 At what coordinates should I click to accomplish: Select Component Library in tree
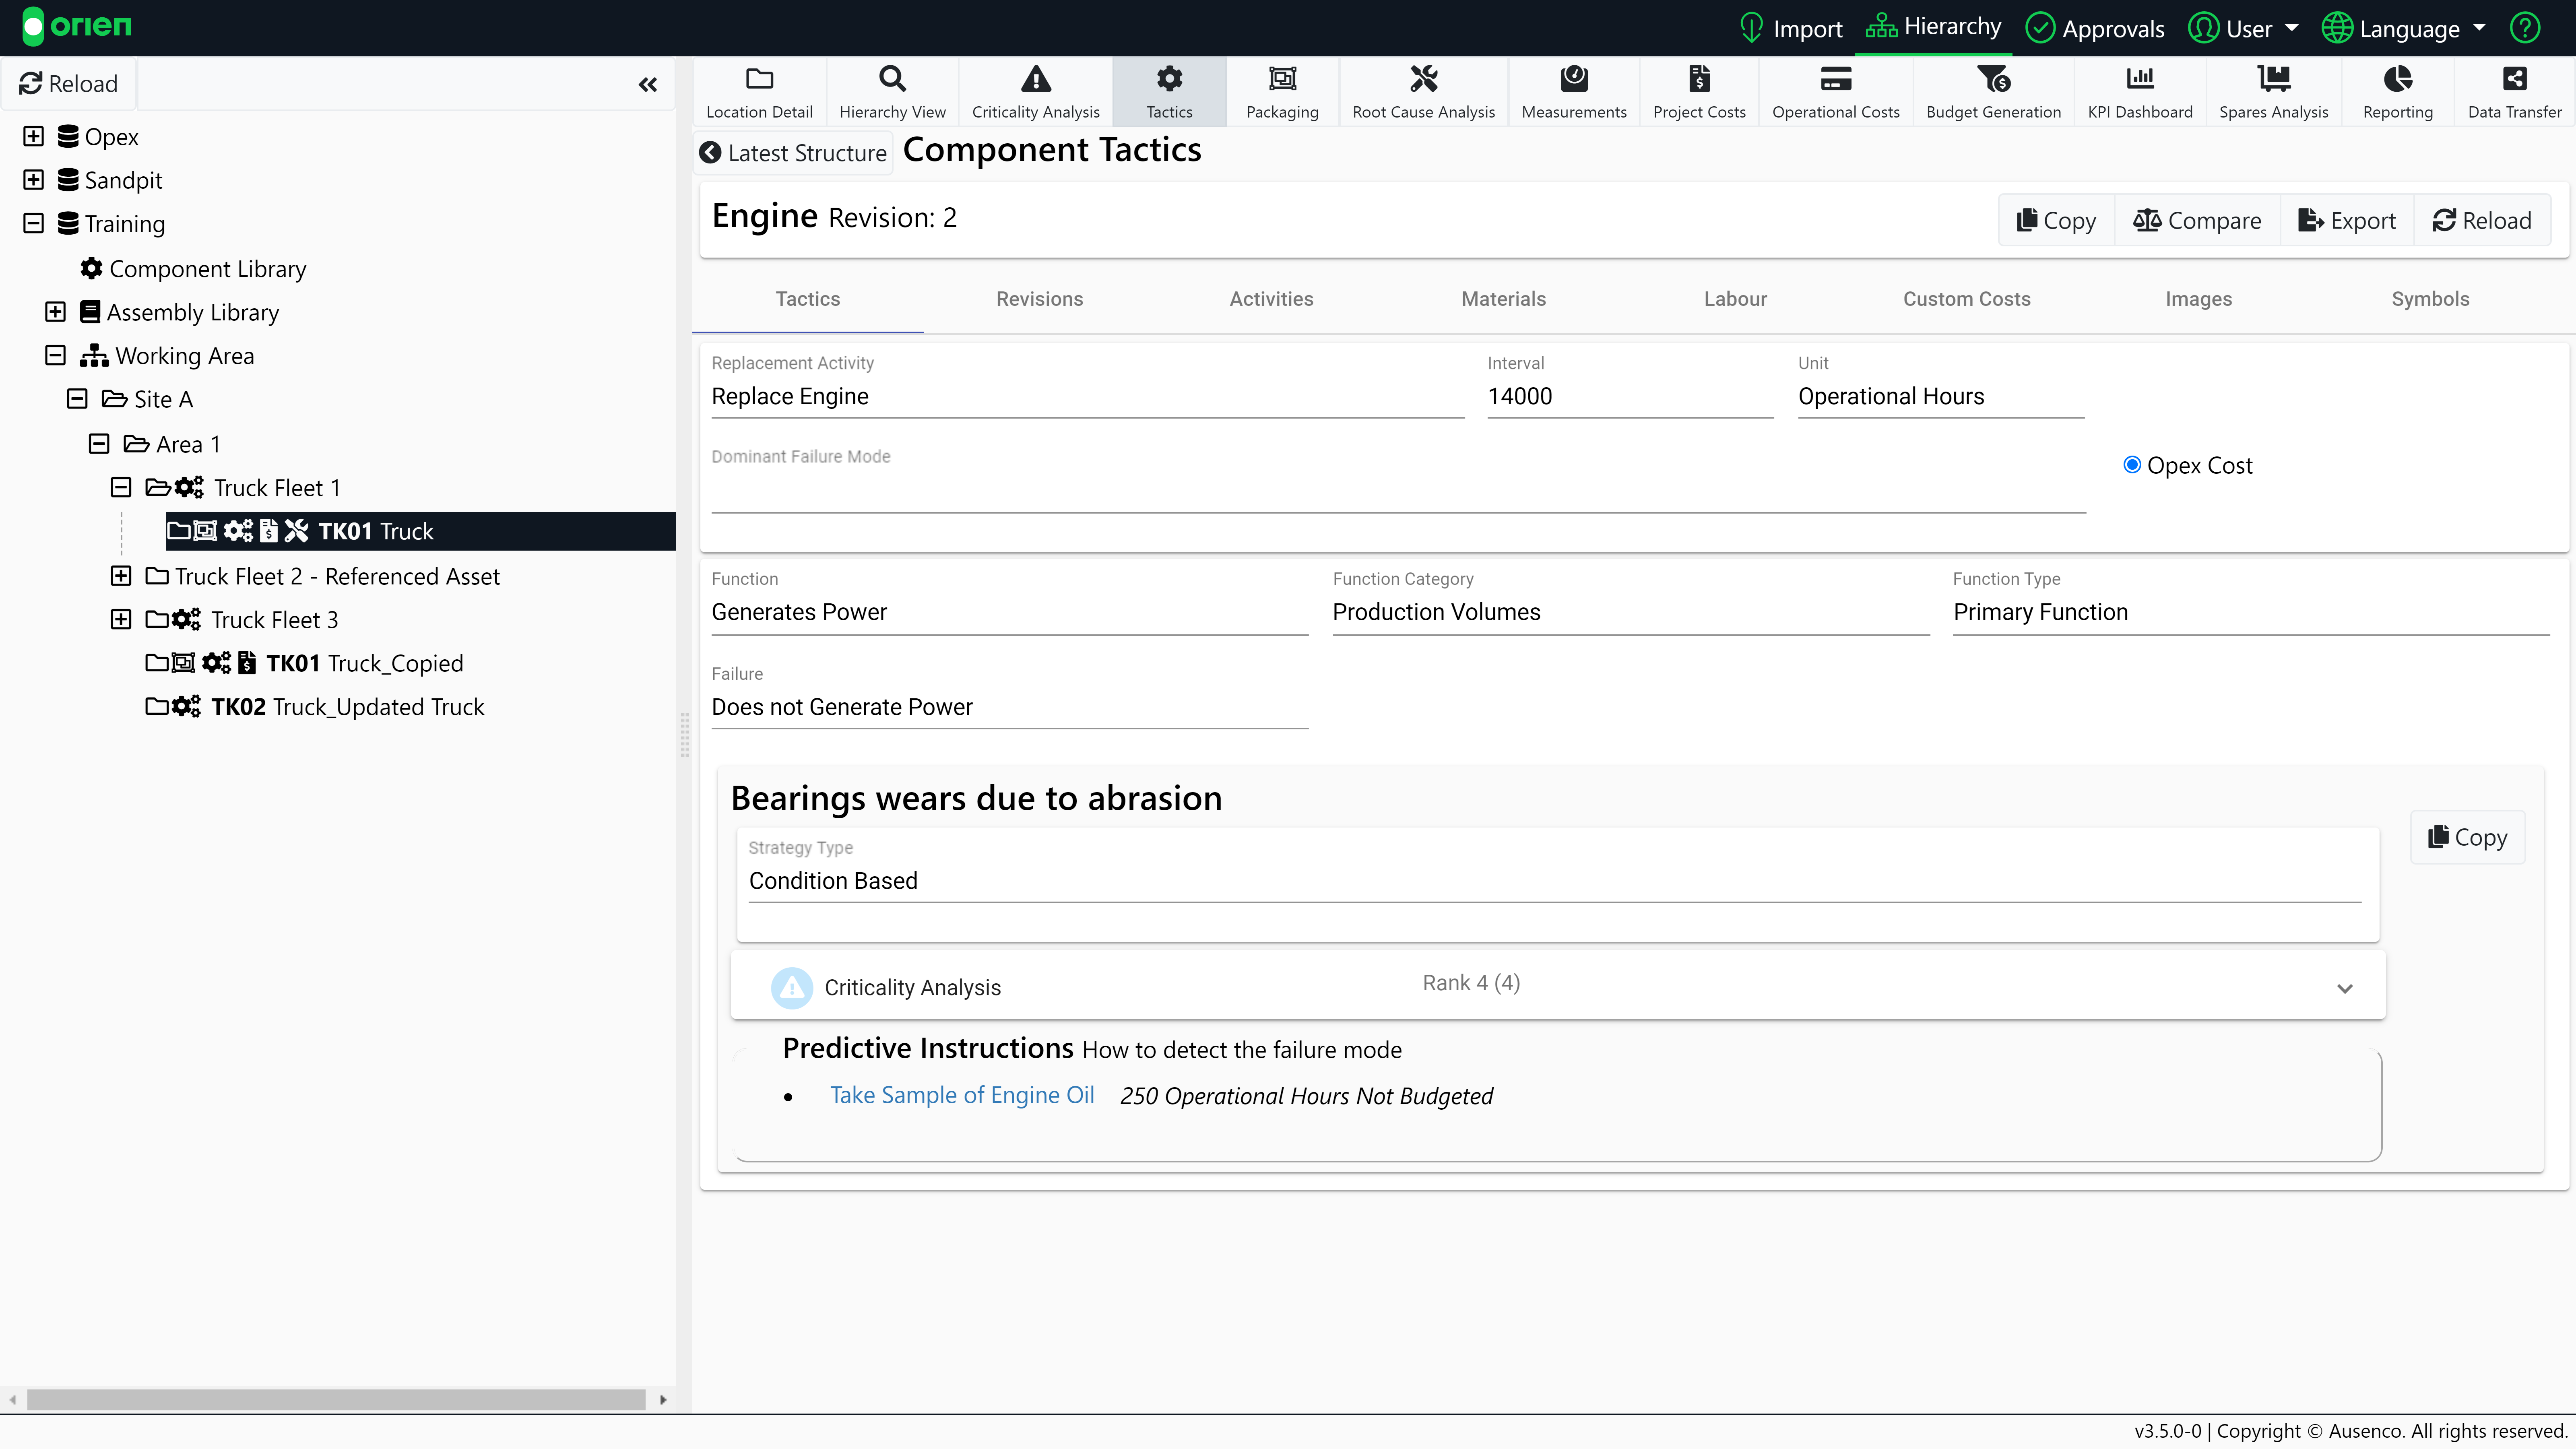[193, 269]
